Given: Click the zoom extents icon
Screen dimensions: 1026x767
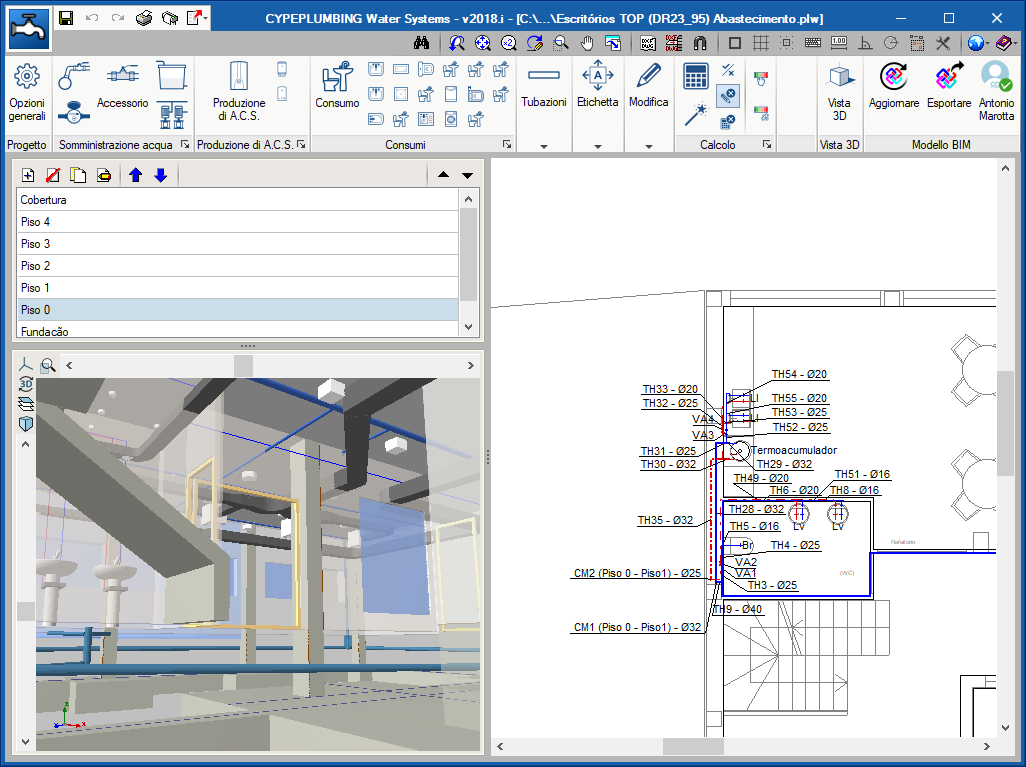Looking at the screenshot, I should (x=482, y=43).
